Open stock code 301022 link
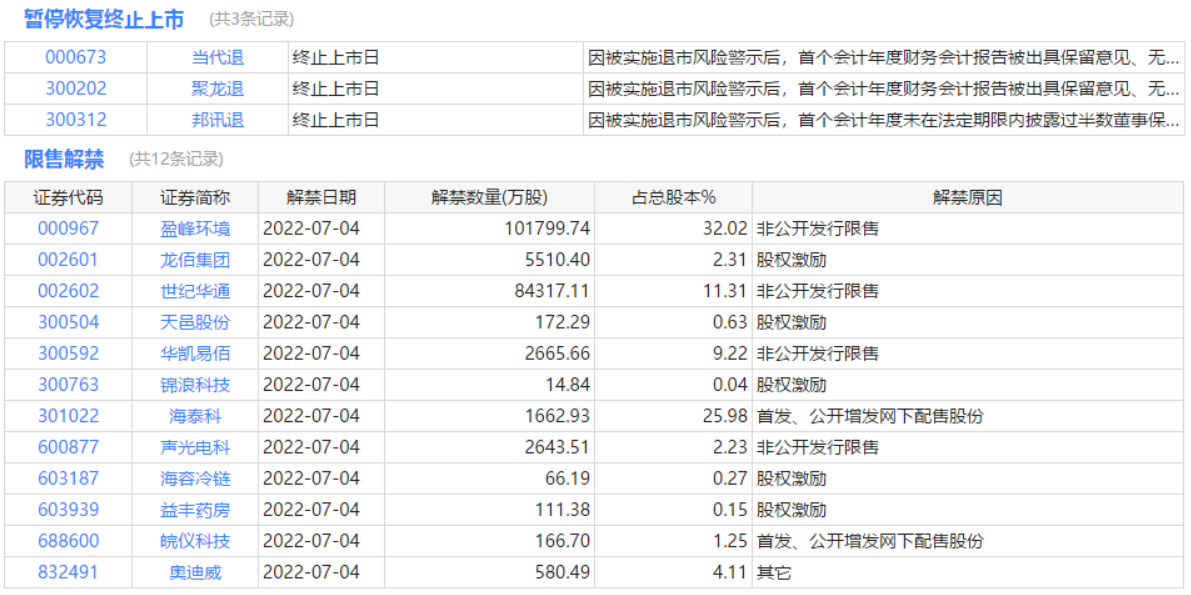Viewport: 1191px width, 595px height. [x=68, y=416]
